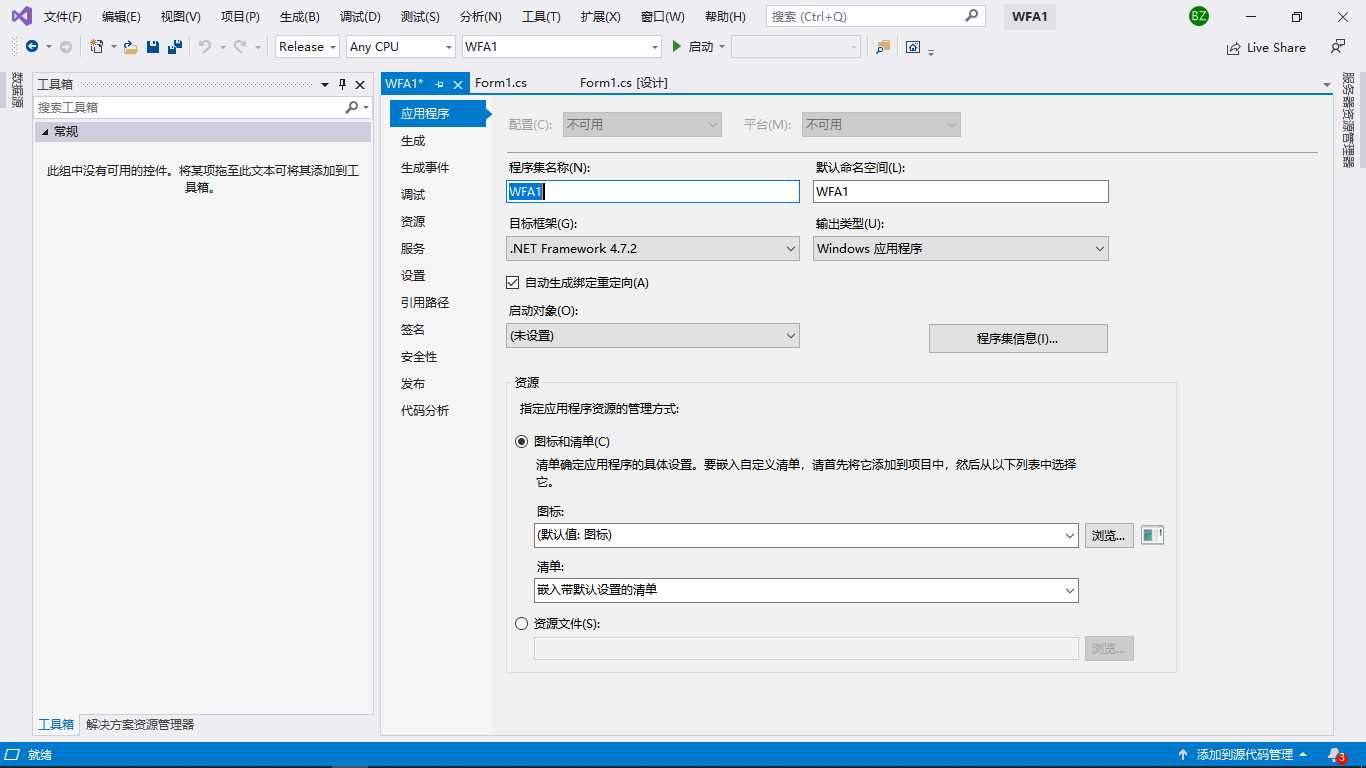Open the 调试(D) menu
Screen dimensions: 1366x768
[x=360, y=17]
